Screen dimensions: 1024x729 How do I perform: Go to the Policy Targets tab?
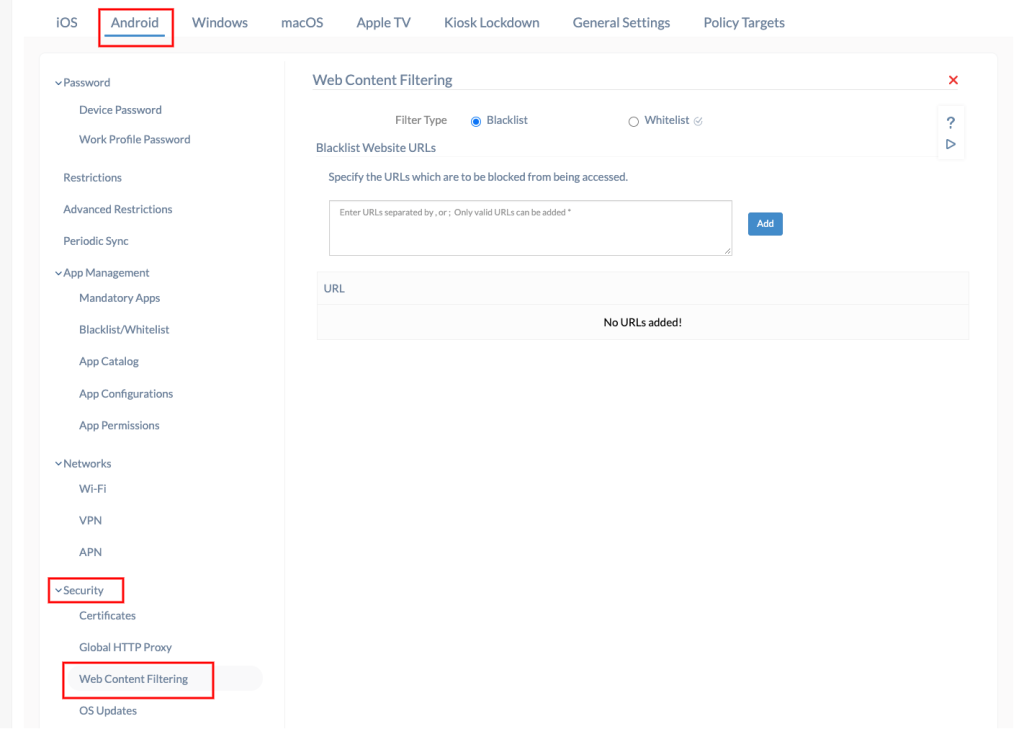(x=743, y=23)
